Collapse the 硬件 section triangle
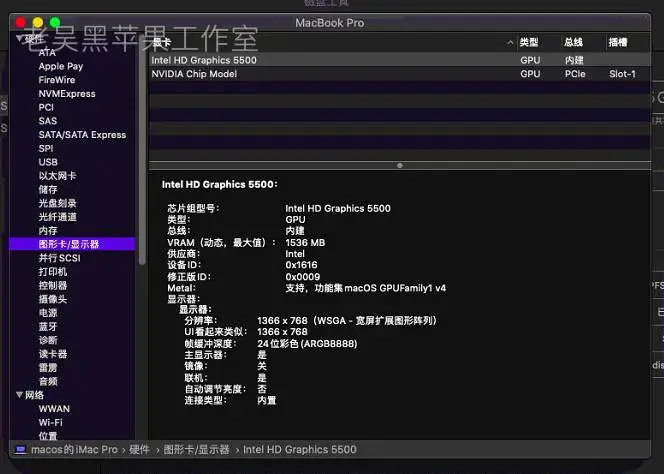The image size is (664, 474). point(19,38)
